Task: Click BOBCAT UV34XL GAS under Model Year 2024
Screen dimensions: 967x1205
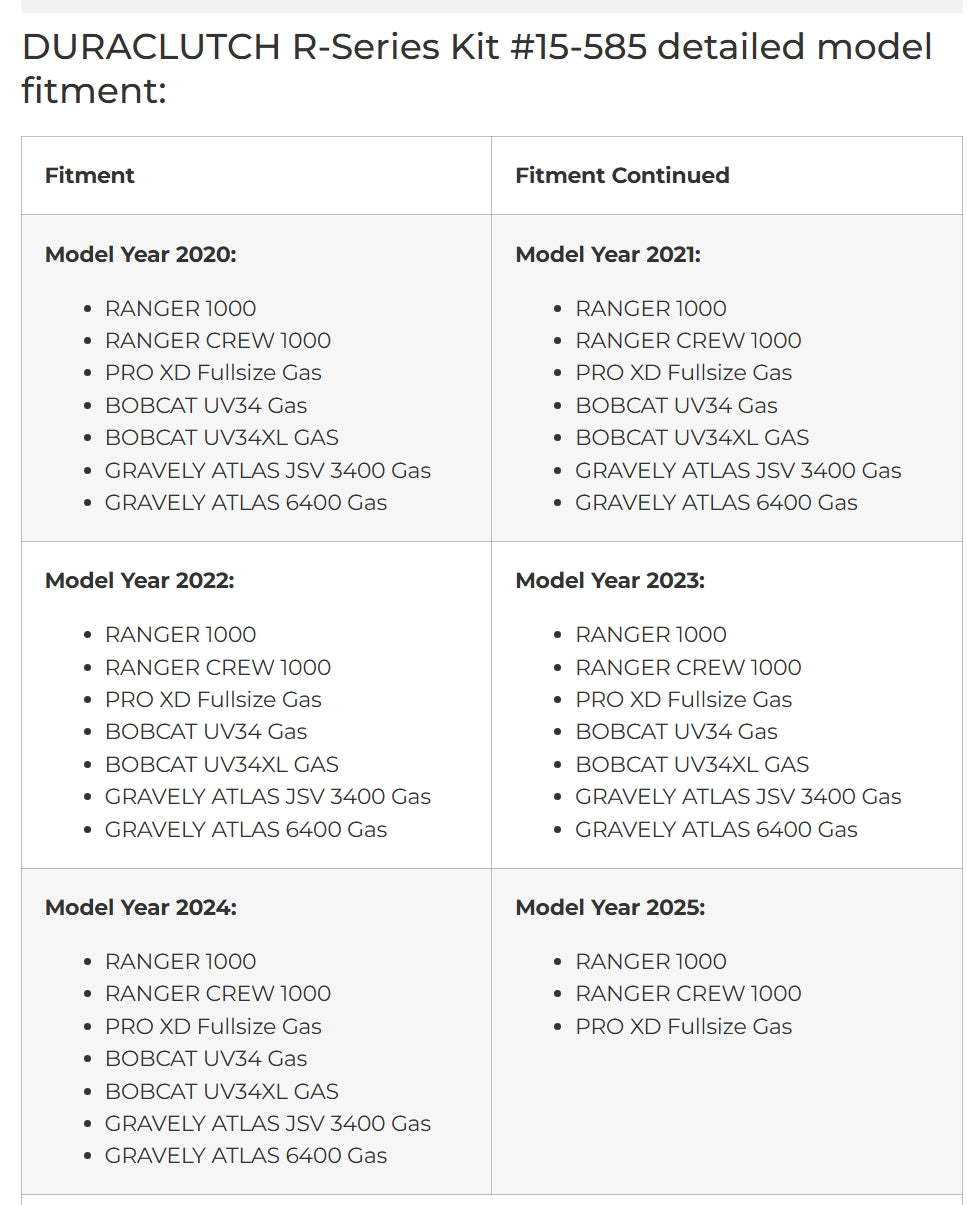Action: tap(222, 1091)
